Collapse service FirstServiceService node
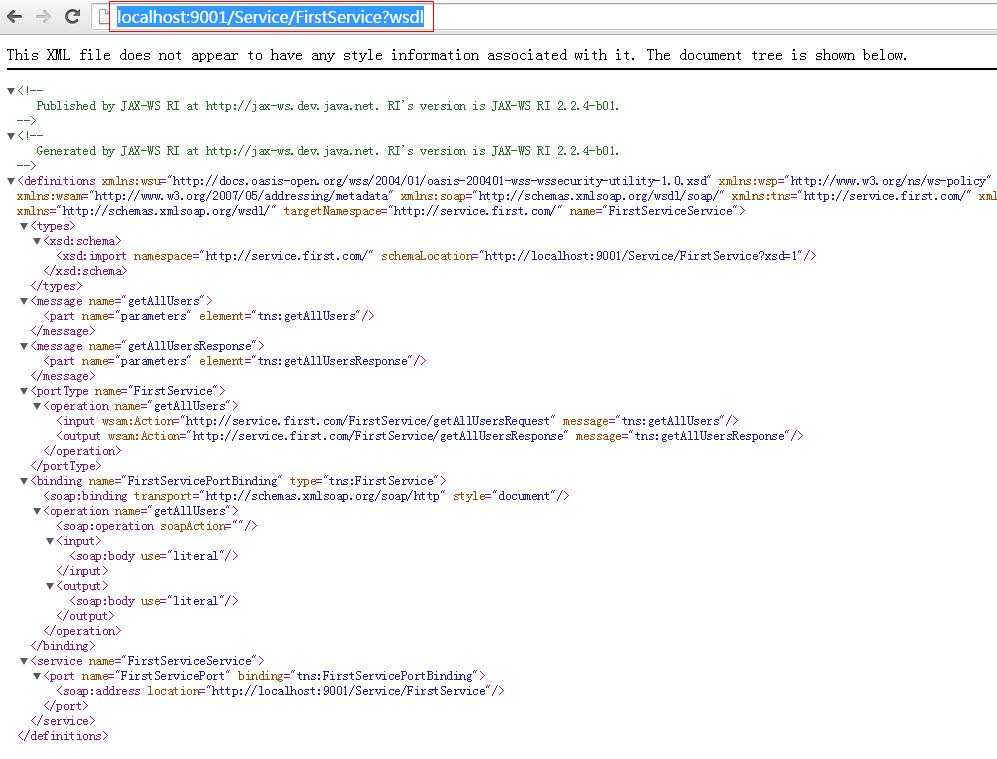Viewport: 997px width, 759px height. [x=24, y=662]
